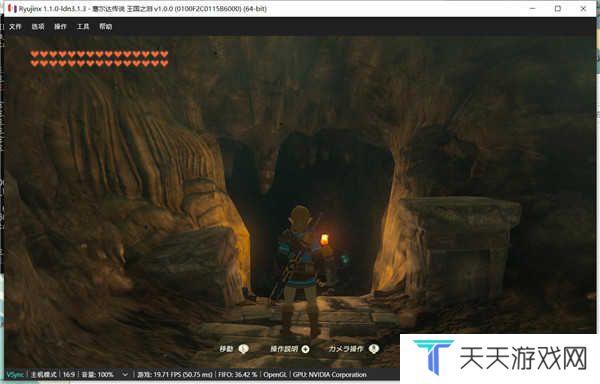This screenshot has width=600, height=384.
Task: Open the 文件 (File) menu
Action: click(15, 26)
